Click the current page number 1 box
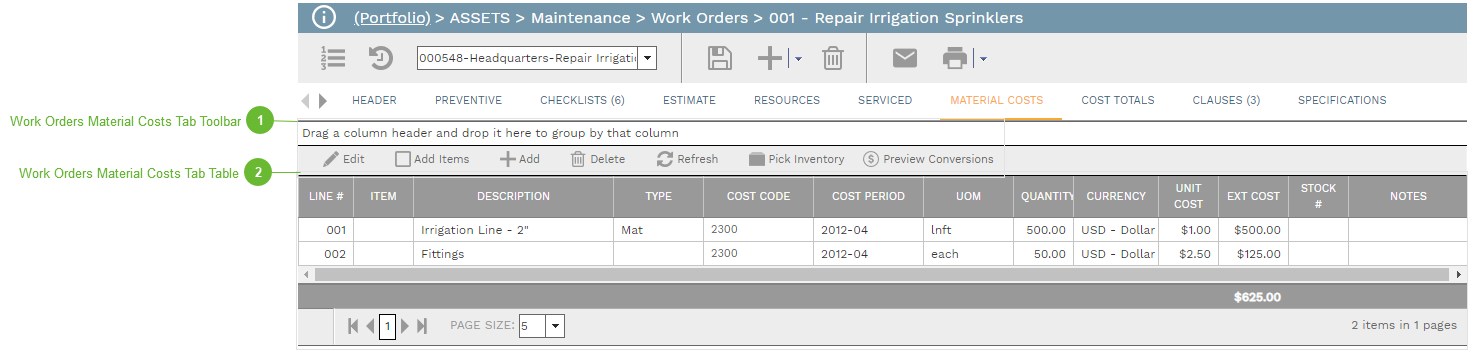The width and height of the screenshot is (1473, 360). pos(387,326)
